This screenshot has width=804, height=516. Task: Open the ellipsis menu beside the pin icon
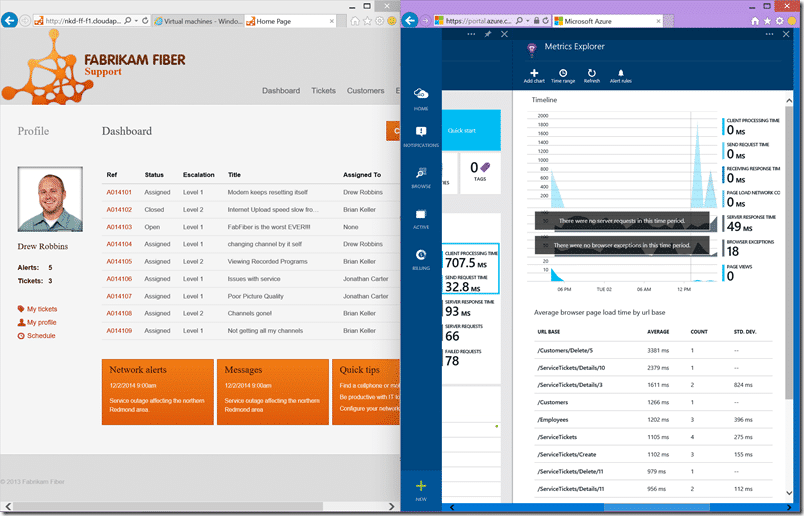point(471,34)
